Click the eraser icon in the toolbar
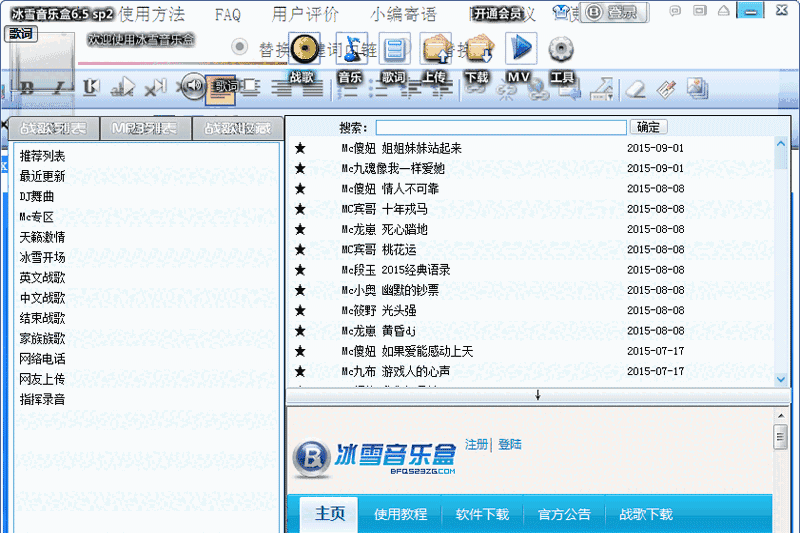Image resolution: width=800 pixels, height=533 pixels. pyautogui.click(x=635, y=89)
